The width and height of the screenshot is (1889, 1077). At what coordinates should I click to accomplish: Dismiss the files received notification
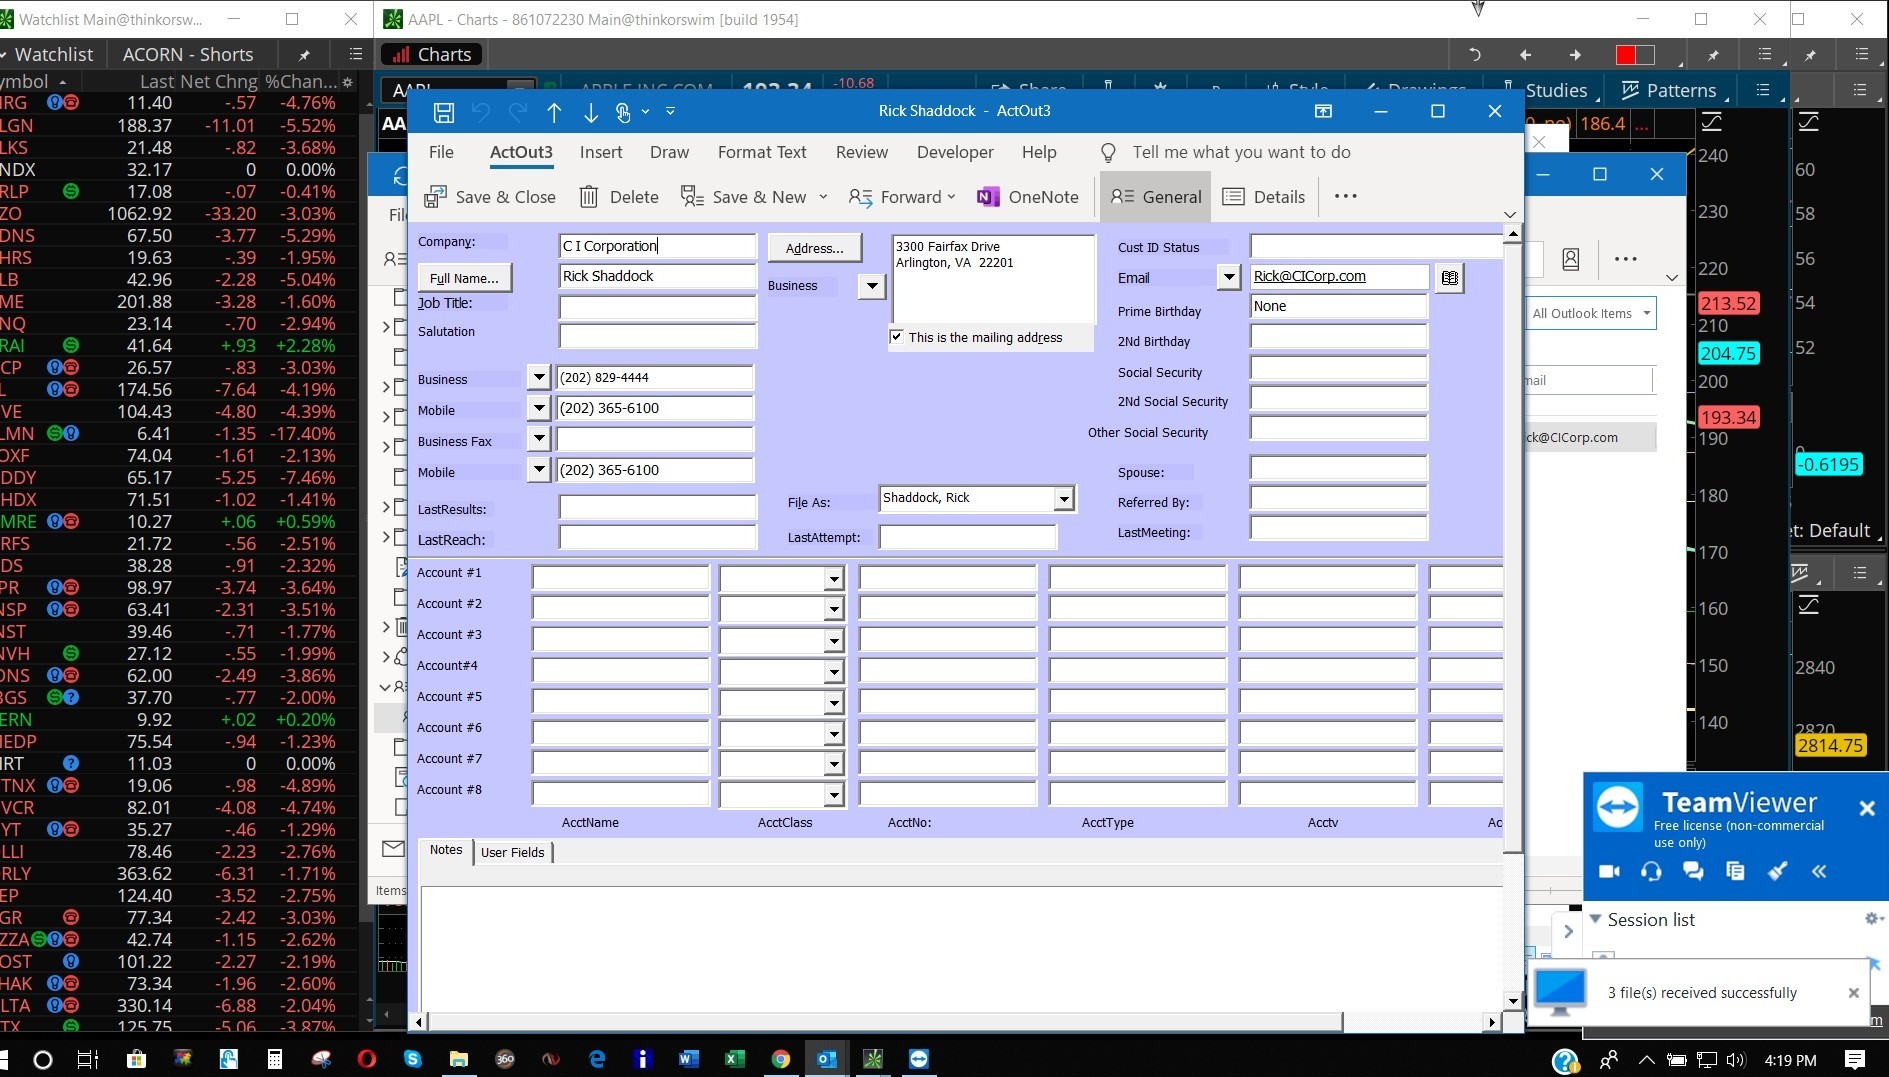click(1853, 993)
